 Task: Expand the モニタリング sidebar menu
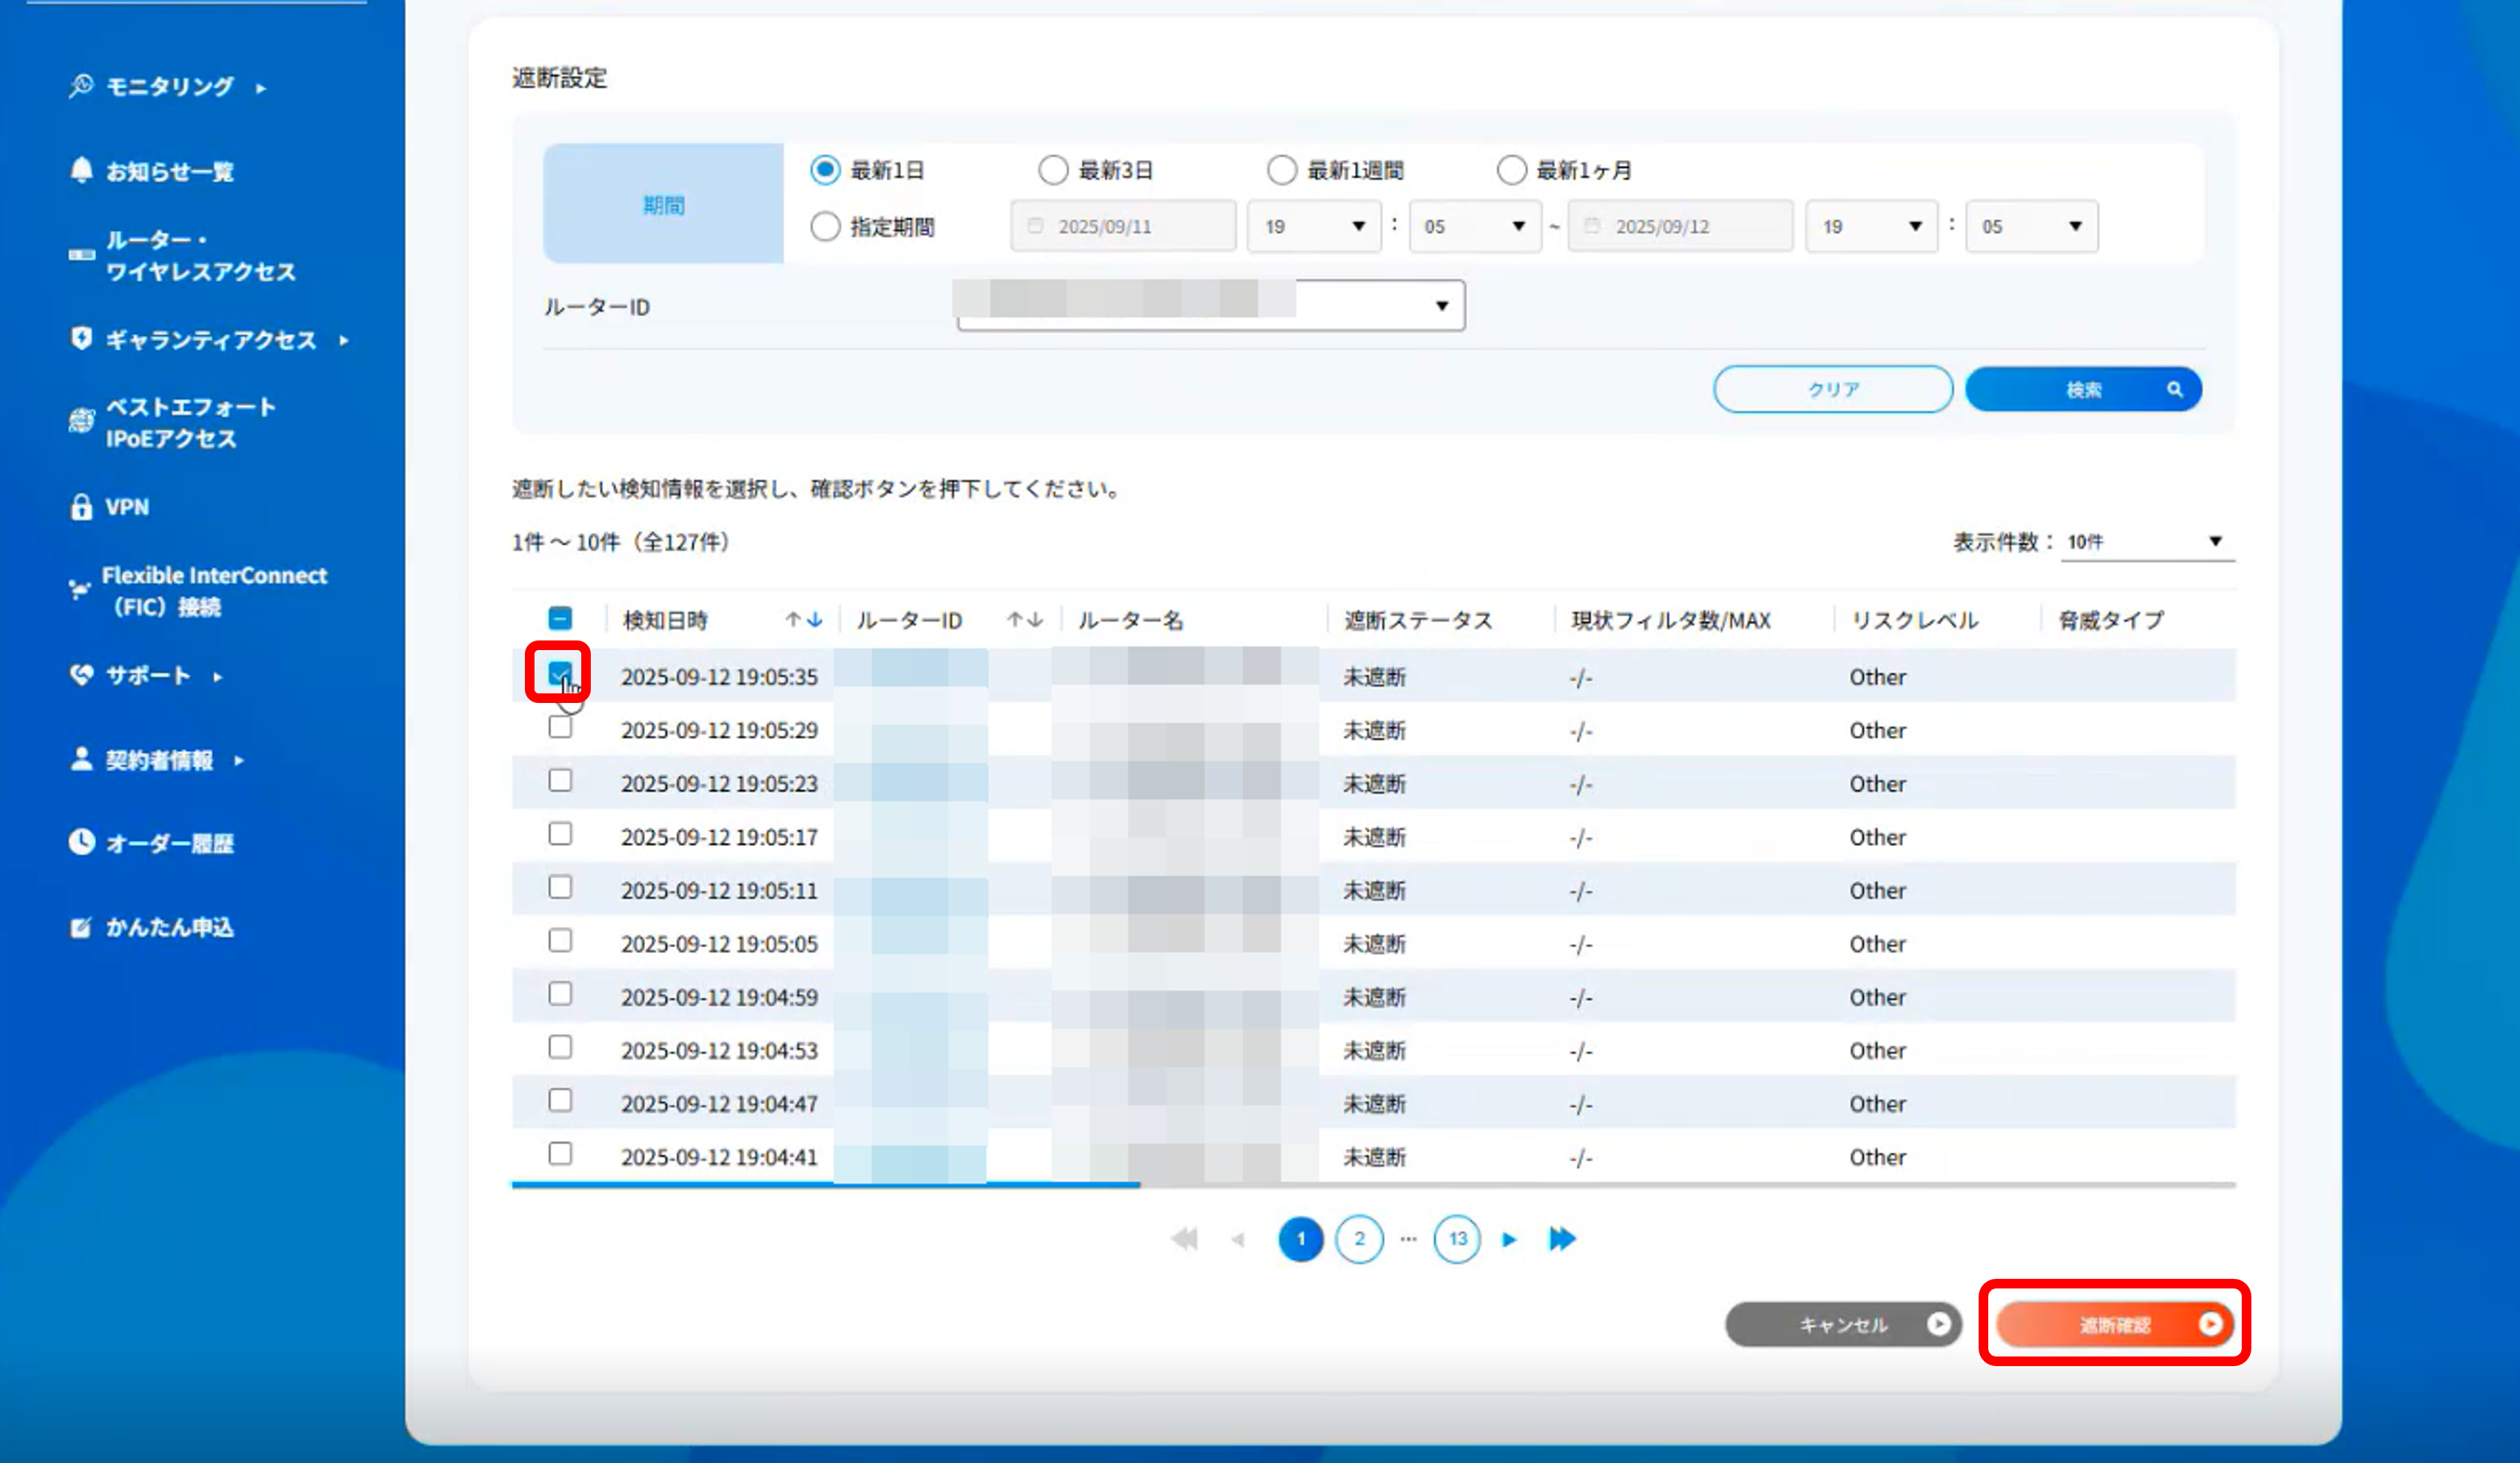point(169,86)
